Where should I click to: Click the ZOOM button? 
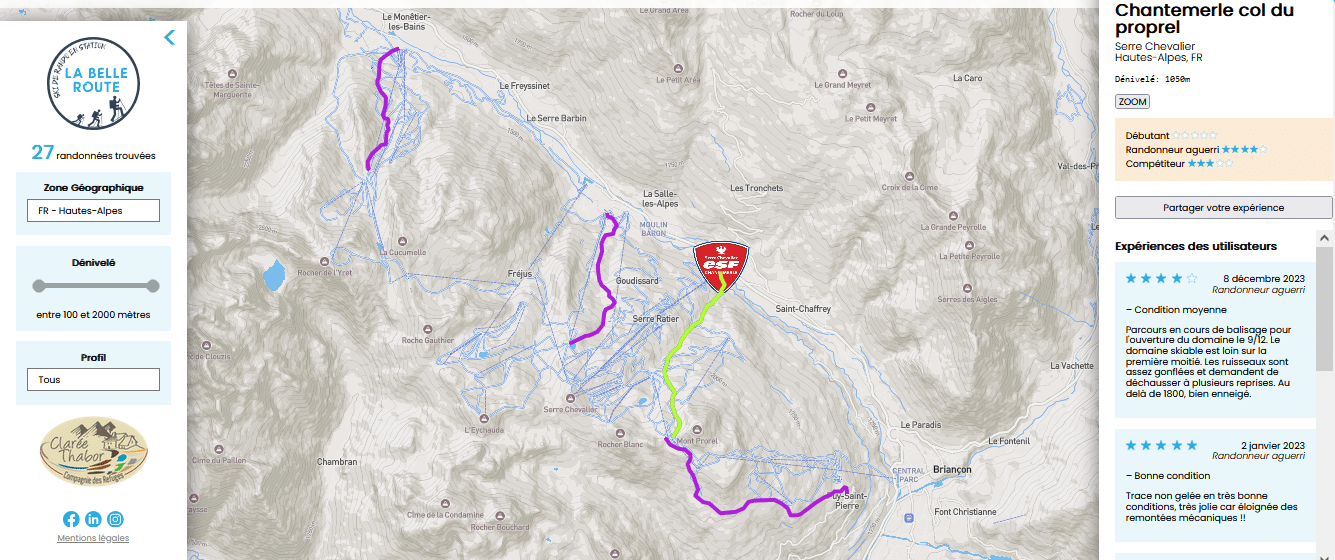click(x=1132, y=102)
